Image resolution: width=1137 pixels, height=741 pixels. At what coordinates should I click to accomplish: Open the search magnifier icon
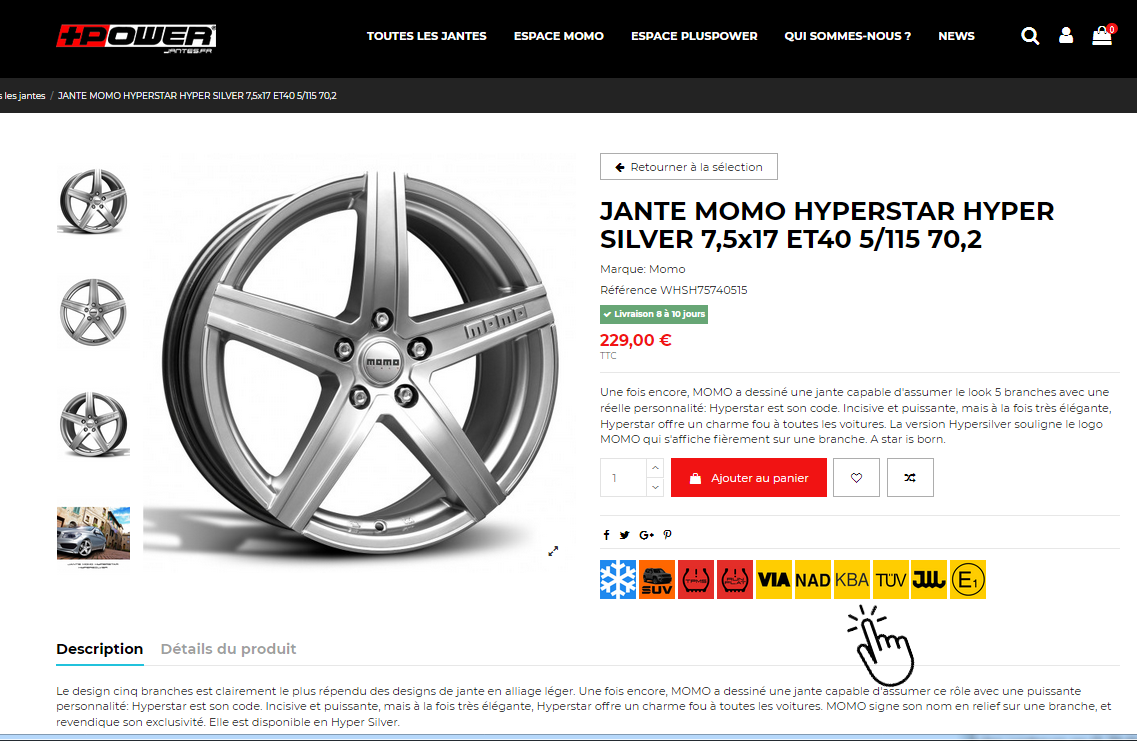pyautogui.click(x=1030, y=36)
